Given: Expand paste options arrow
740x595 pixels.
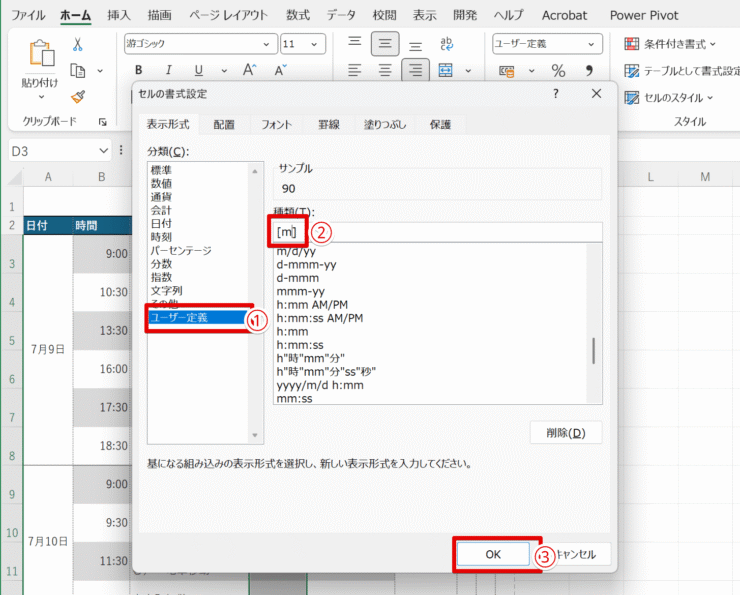Looking at the screenshot, I should point(42,97).
